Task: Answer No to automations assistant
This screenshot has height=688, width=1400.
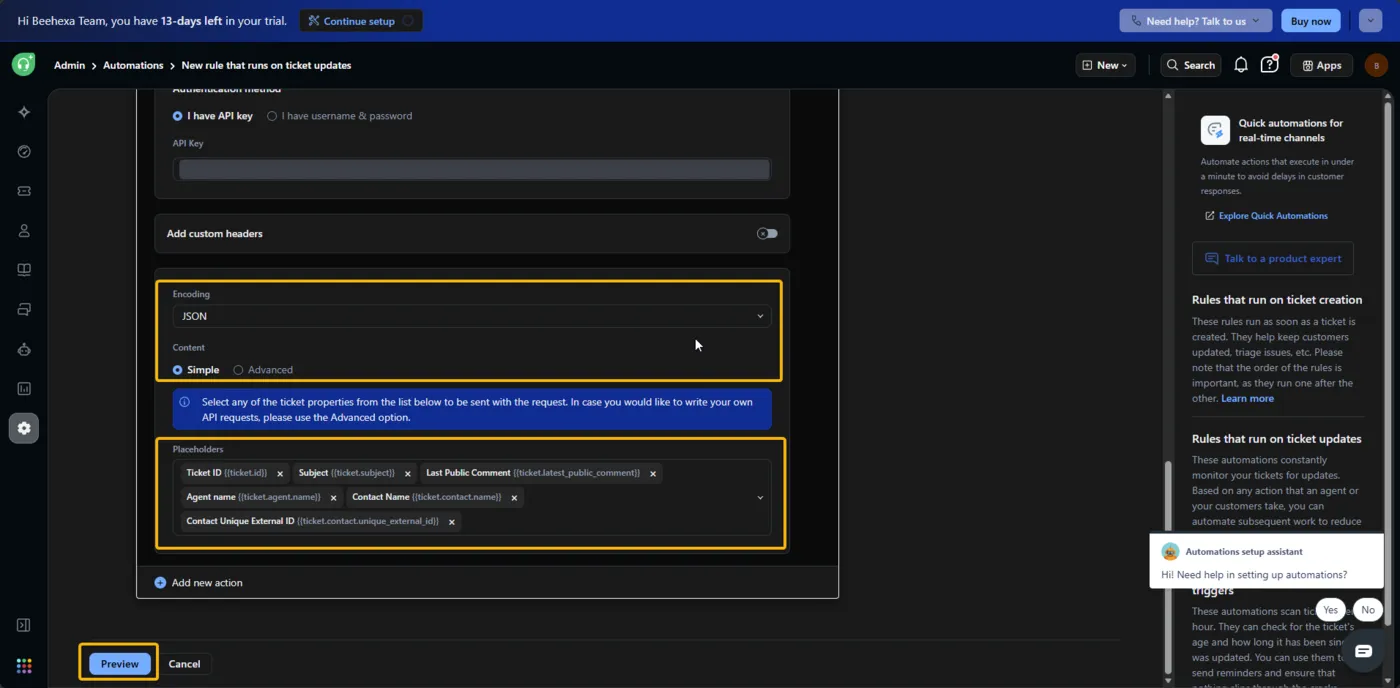Action: (x=1368, y=610)
